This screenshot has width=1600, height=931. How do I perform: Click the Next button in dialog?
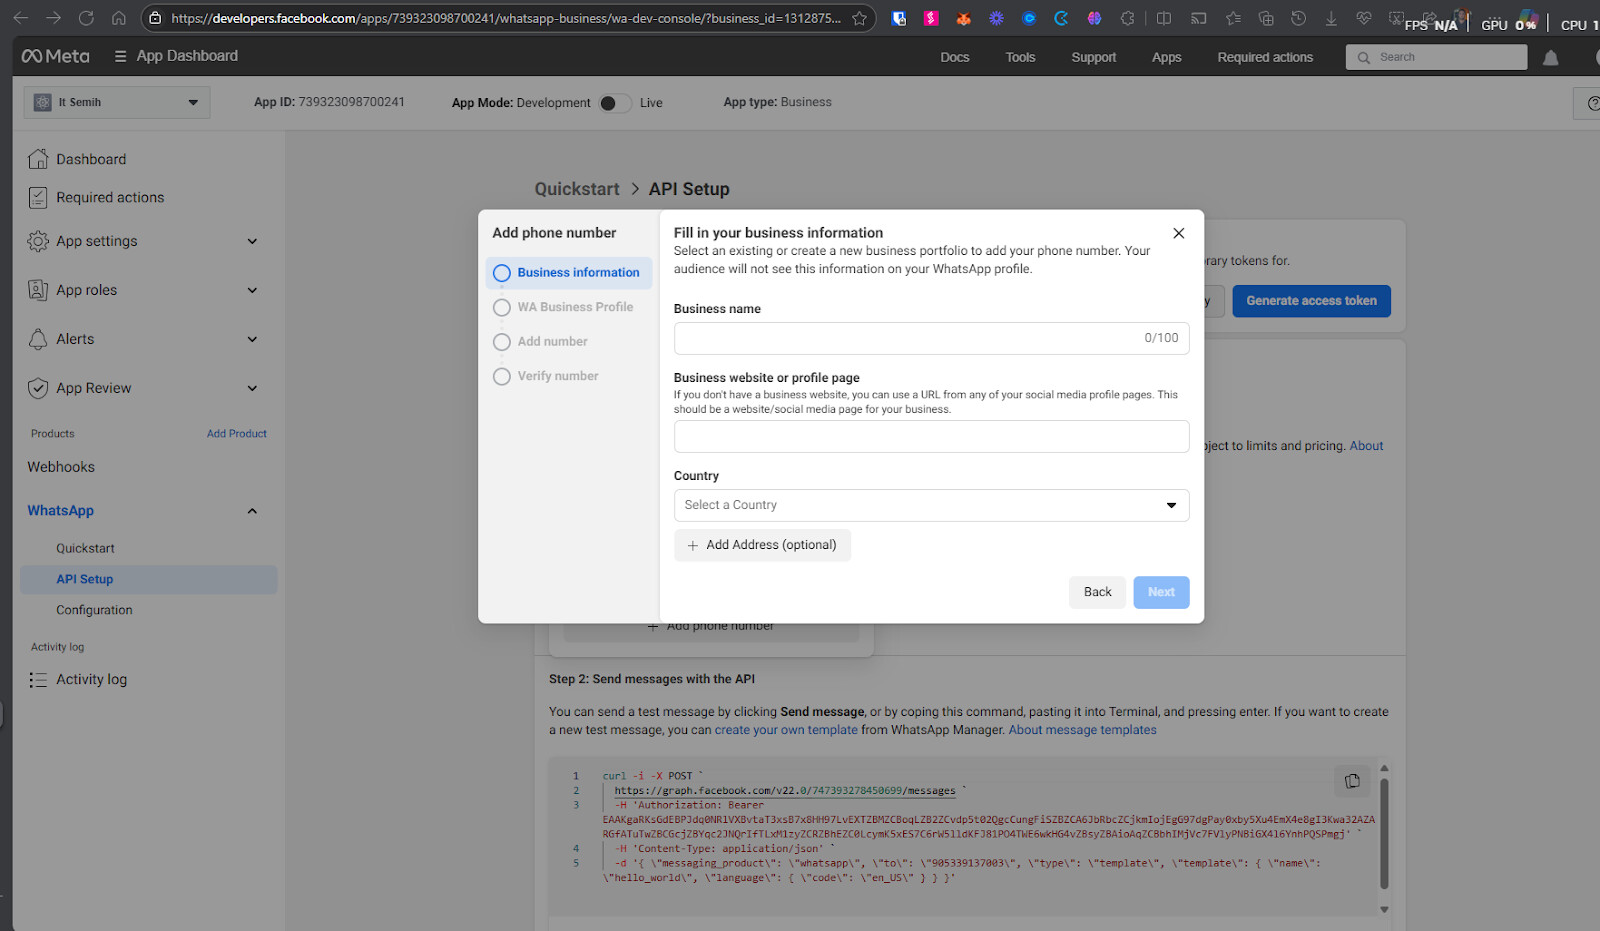point(1161,592)
